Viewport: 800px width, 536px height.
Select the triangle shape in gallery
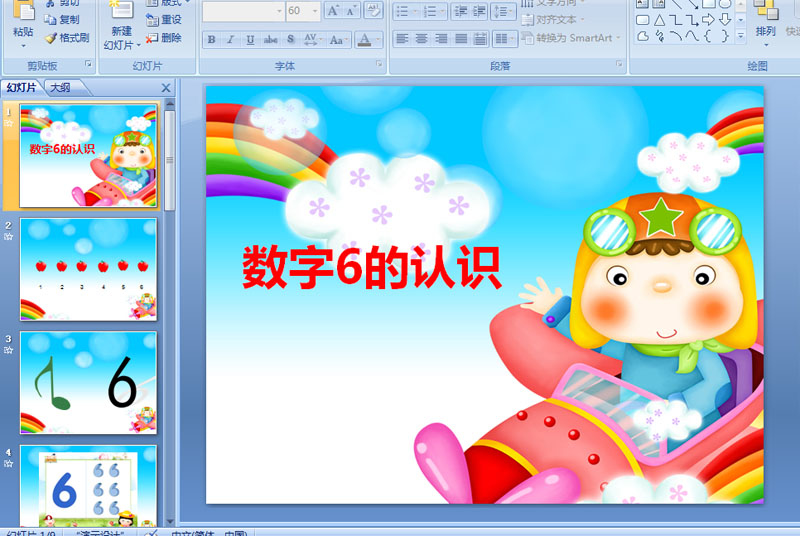coord(659,20)
